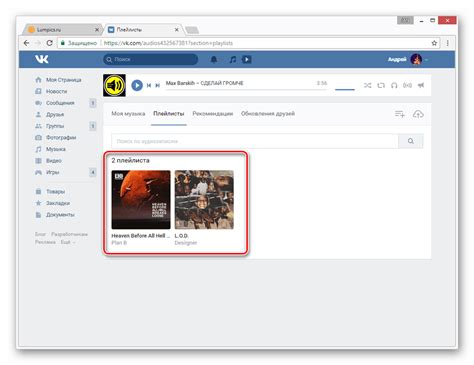Expand the Ещё footer menu
The width and height of the screenshot is (474, 365).
pyautogui.click(x=67, y=242)
